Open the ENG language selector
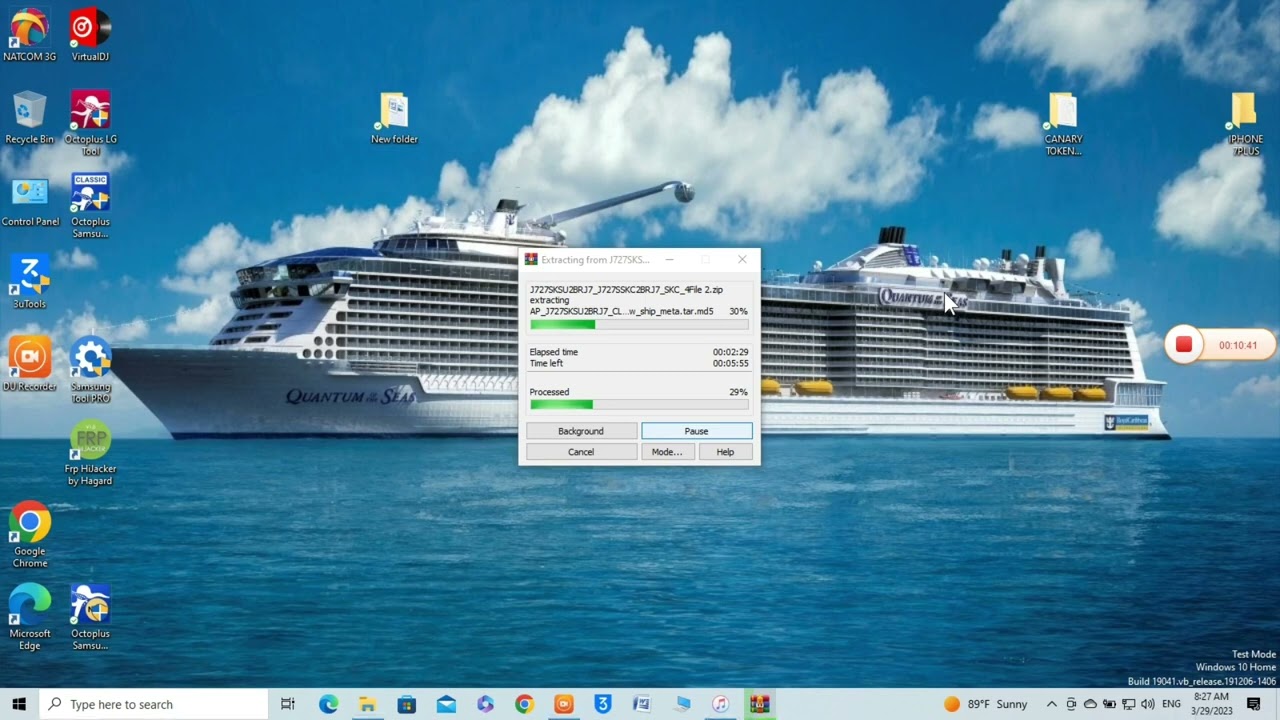 (x=1171, y=704)
